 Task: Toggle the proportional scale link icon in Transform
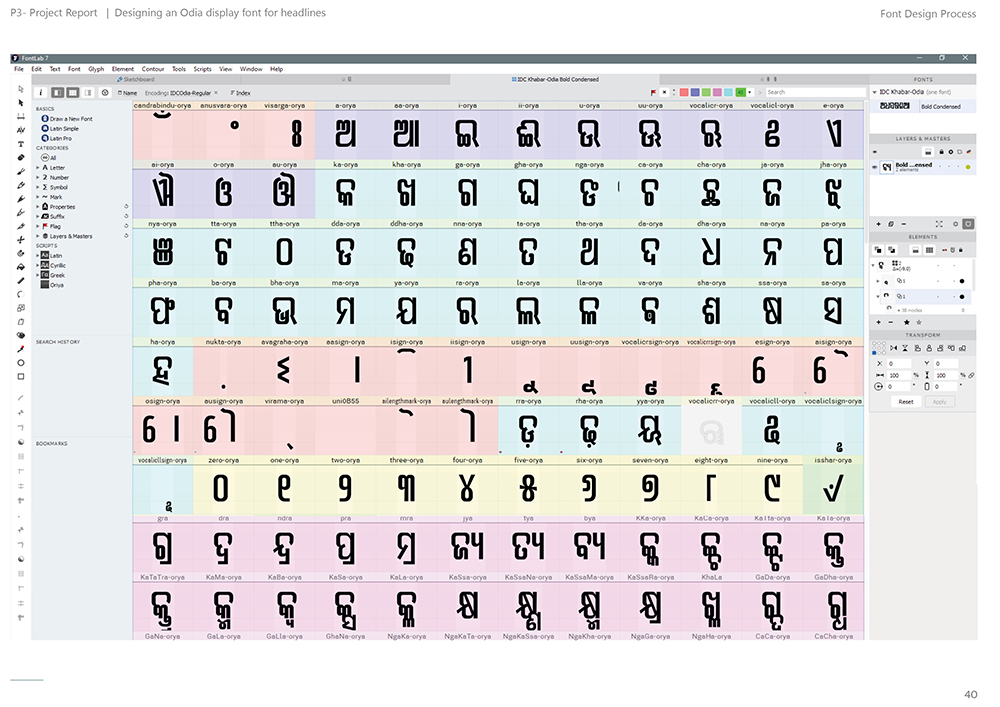(971, 375)
